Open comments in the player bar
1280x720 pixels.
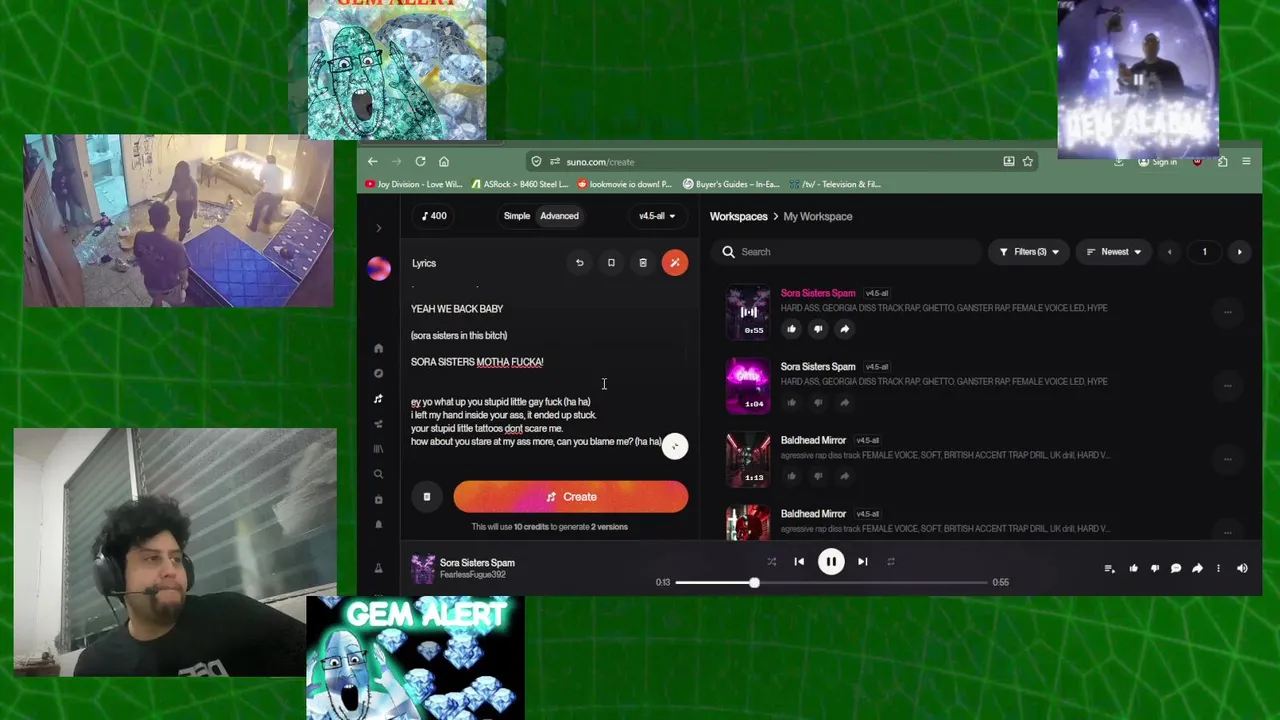(1176, 568)
